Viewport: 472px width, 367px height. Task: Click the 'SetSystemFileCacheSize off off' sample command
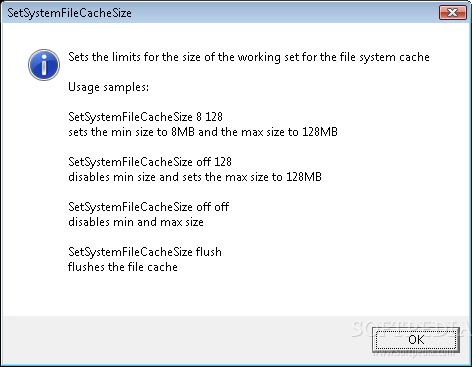click(148, 207)
